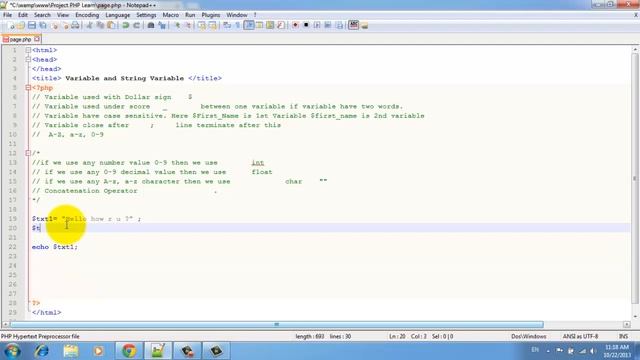Place cursor on 'echo $txt1;' line
Screen dimensions: 640x360
click(55, 247)
